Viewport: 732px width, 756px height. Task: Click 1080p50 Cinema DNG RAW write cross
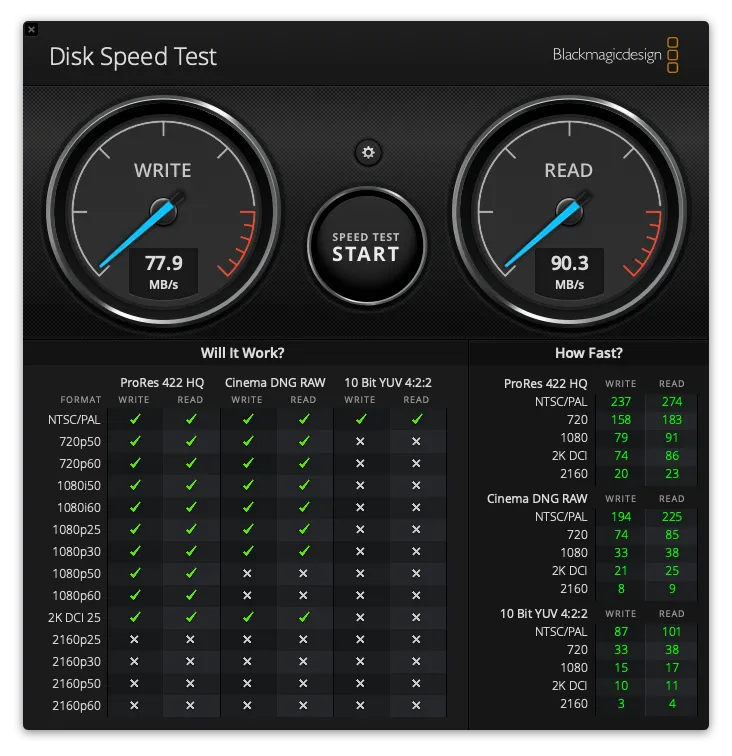(x=247, y=574)
